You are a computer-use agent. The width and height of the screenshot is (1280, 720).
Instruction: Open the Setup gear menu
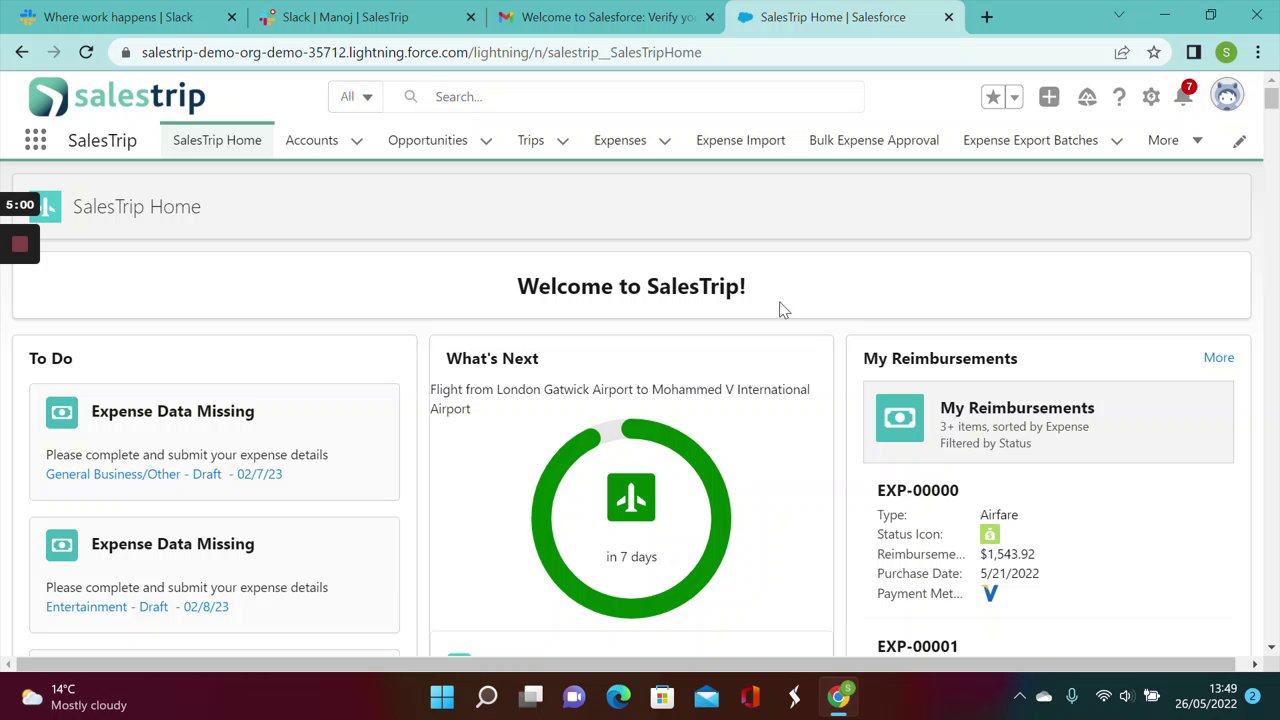[1151, 97]
